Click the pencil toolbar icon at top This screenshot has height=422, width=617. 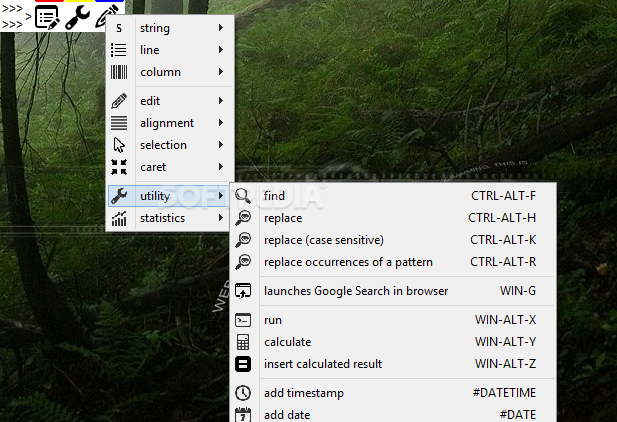(x=107, y=16)
